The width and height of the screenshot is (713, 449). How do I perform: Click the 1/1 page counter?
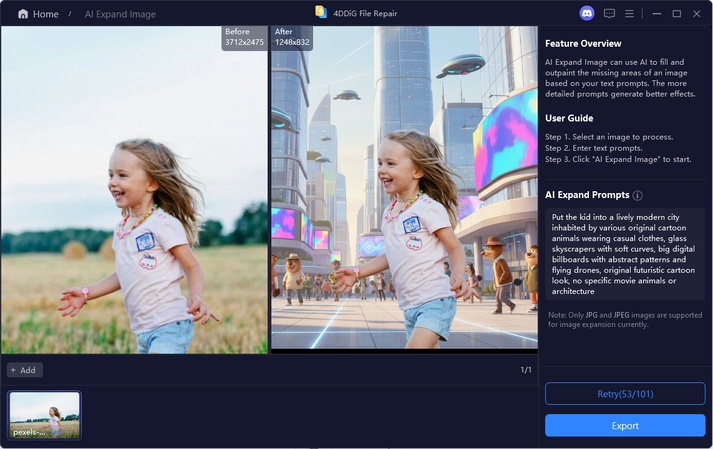point(526,370)
